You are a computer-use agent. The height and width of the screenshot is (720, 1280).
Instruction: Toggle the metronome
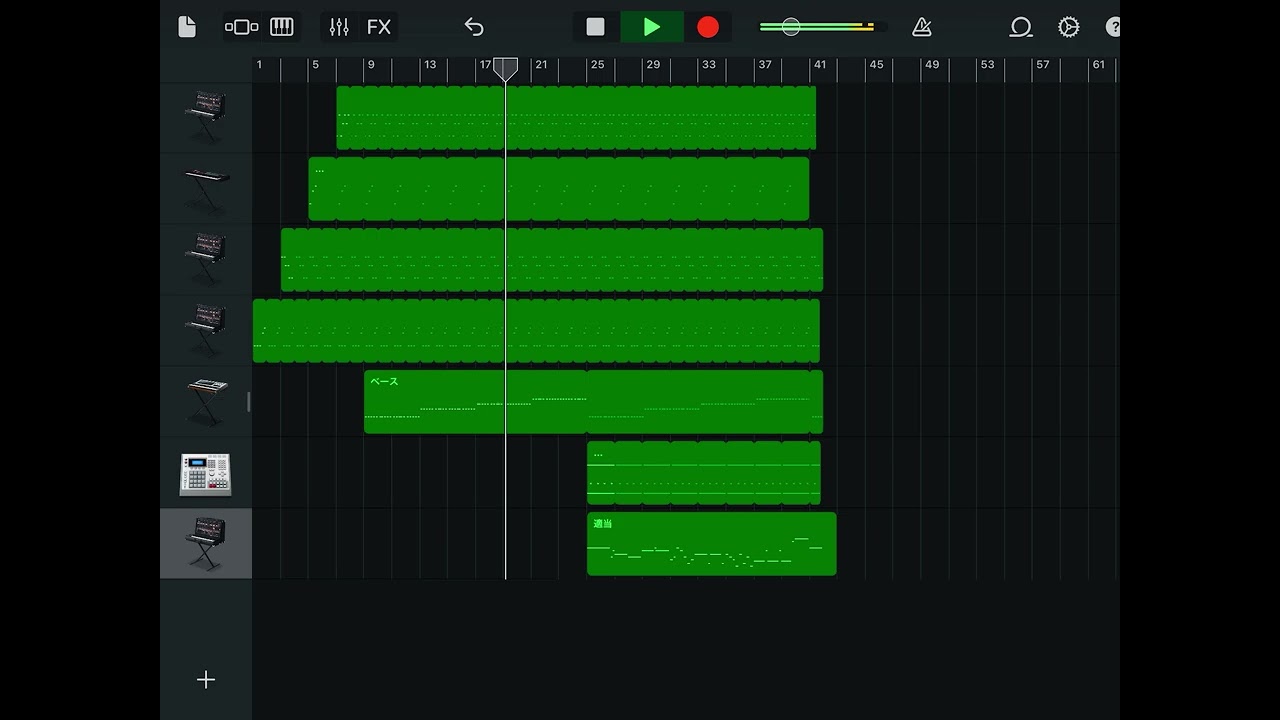pyautogui.click(x=922, y=27)
